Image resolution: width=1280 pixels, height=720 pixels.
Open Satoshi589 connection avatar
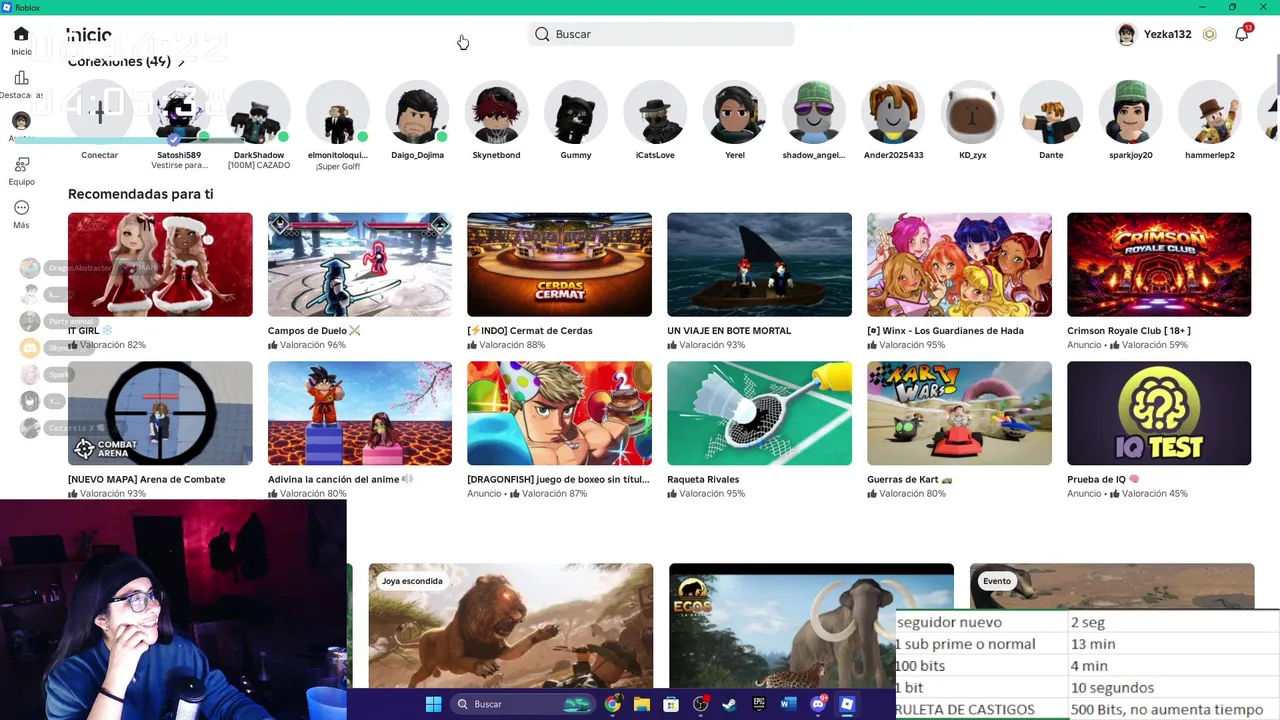pos(179,112)
